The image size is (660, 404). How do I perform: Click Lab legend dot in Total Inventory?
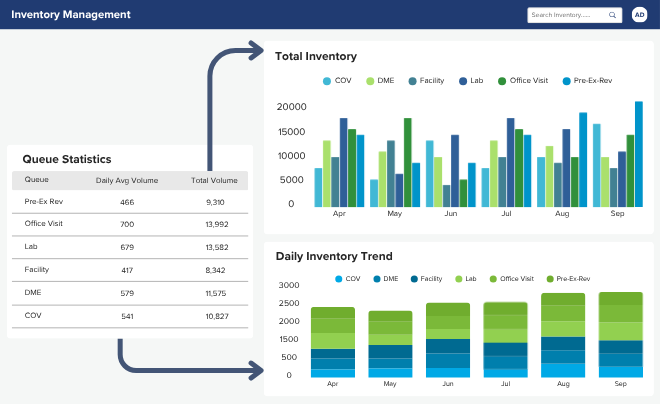pos(463,81)
